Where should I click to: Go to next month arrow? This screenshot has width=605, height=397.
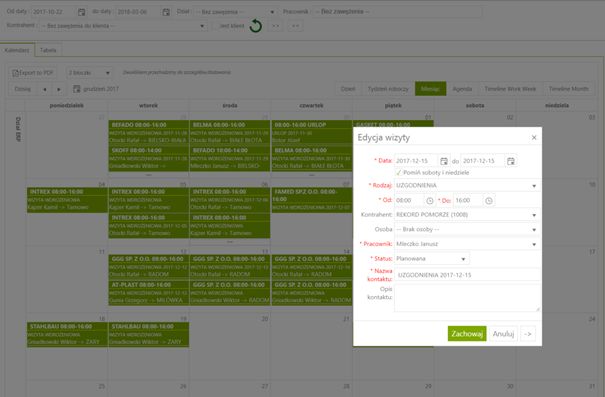[59, 89]
